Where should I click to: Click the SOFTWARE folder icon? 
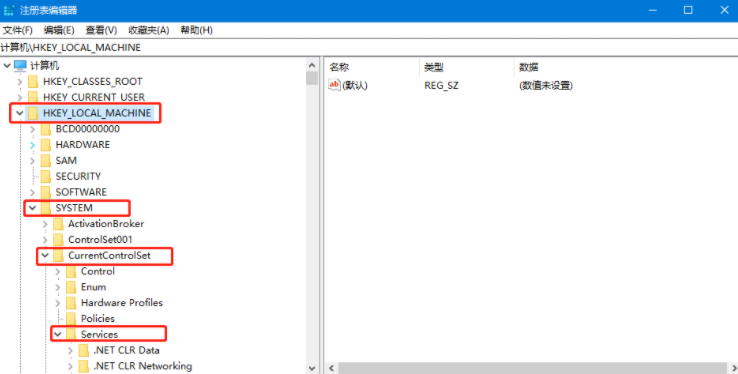pyautogui.click(x=46, y=192)
